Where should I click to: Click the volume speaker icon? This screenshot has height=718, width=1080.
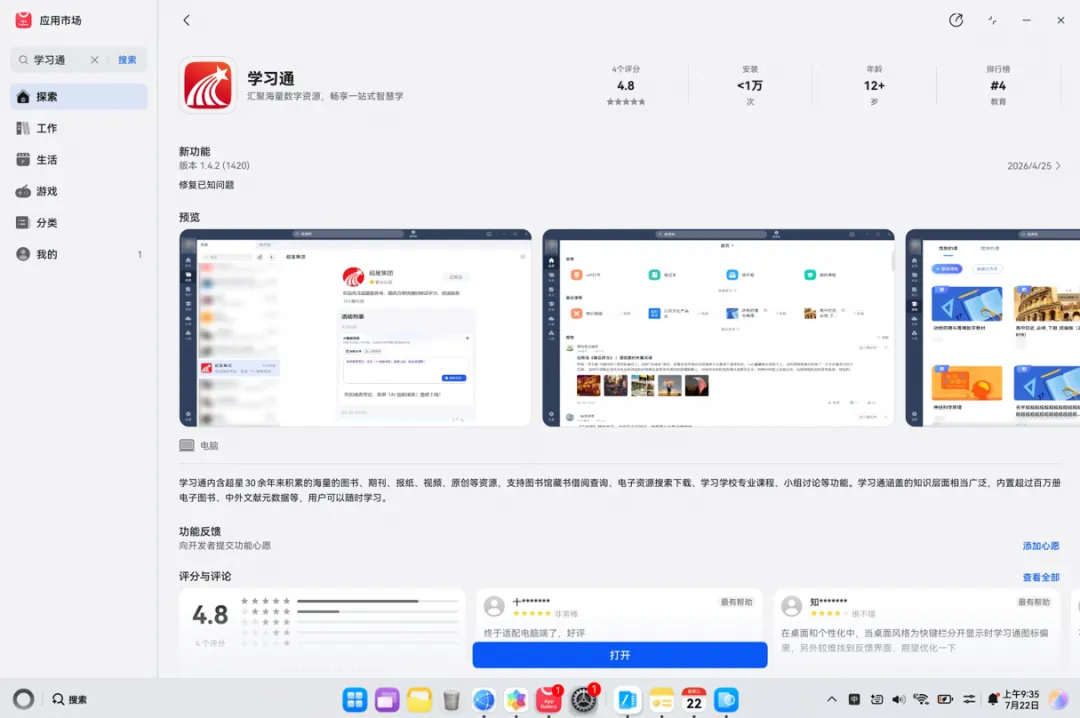[899, 699]
